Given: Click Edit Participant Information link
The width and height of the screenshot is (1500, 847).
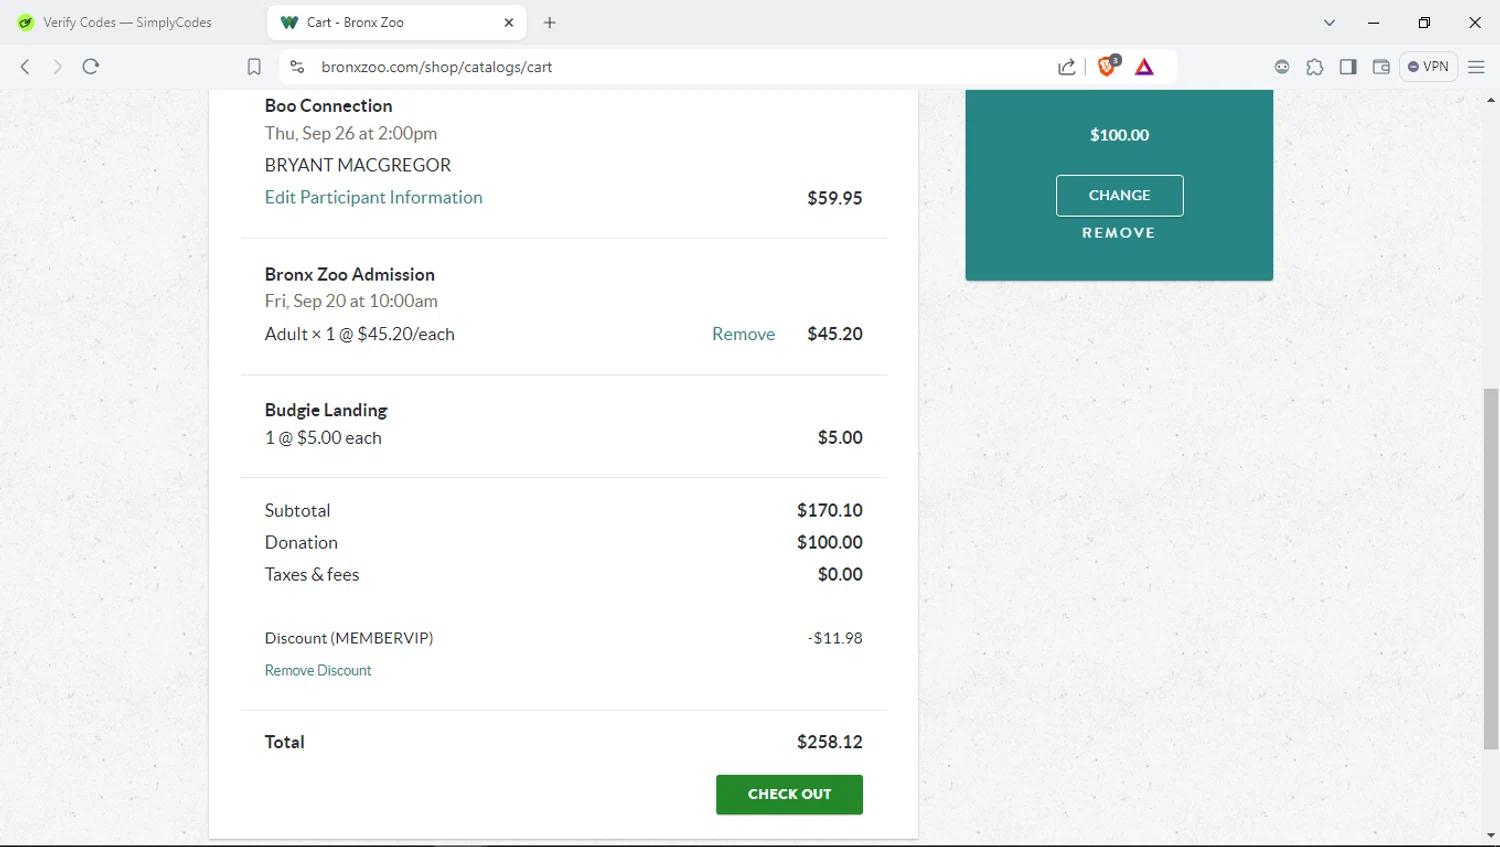Looking at the screenshot, I should tap(373, 197).
